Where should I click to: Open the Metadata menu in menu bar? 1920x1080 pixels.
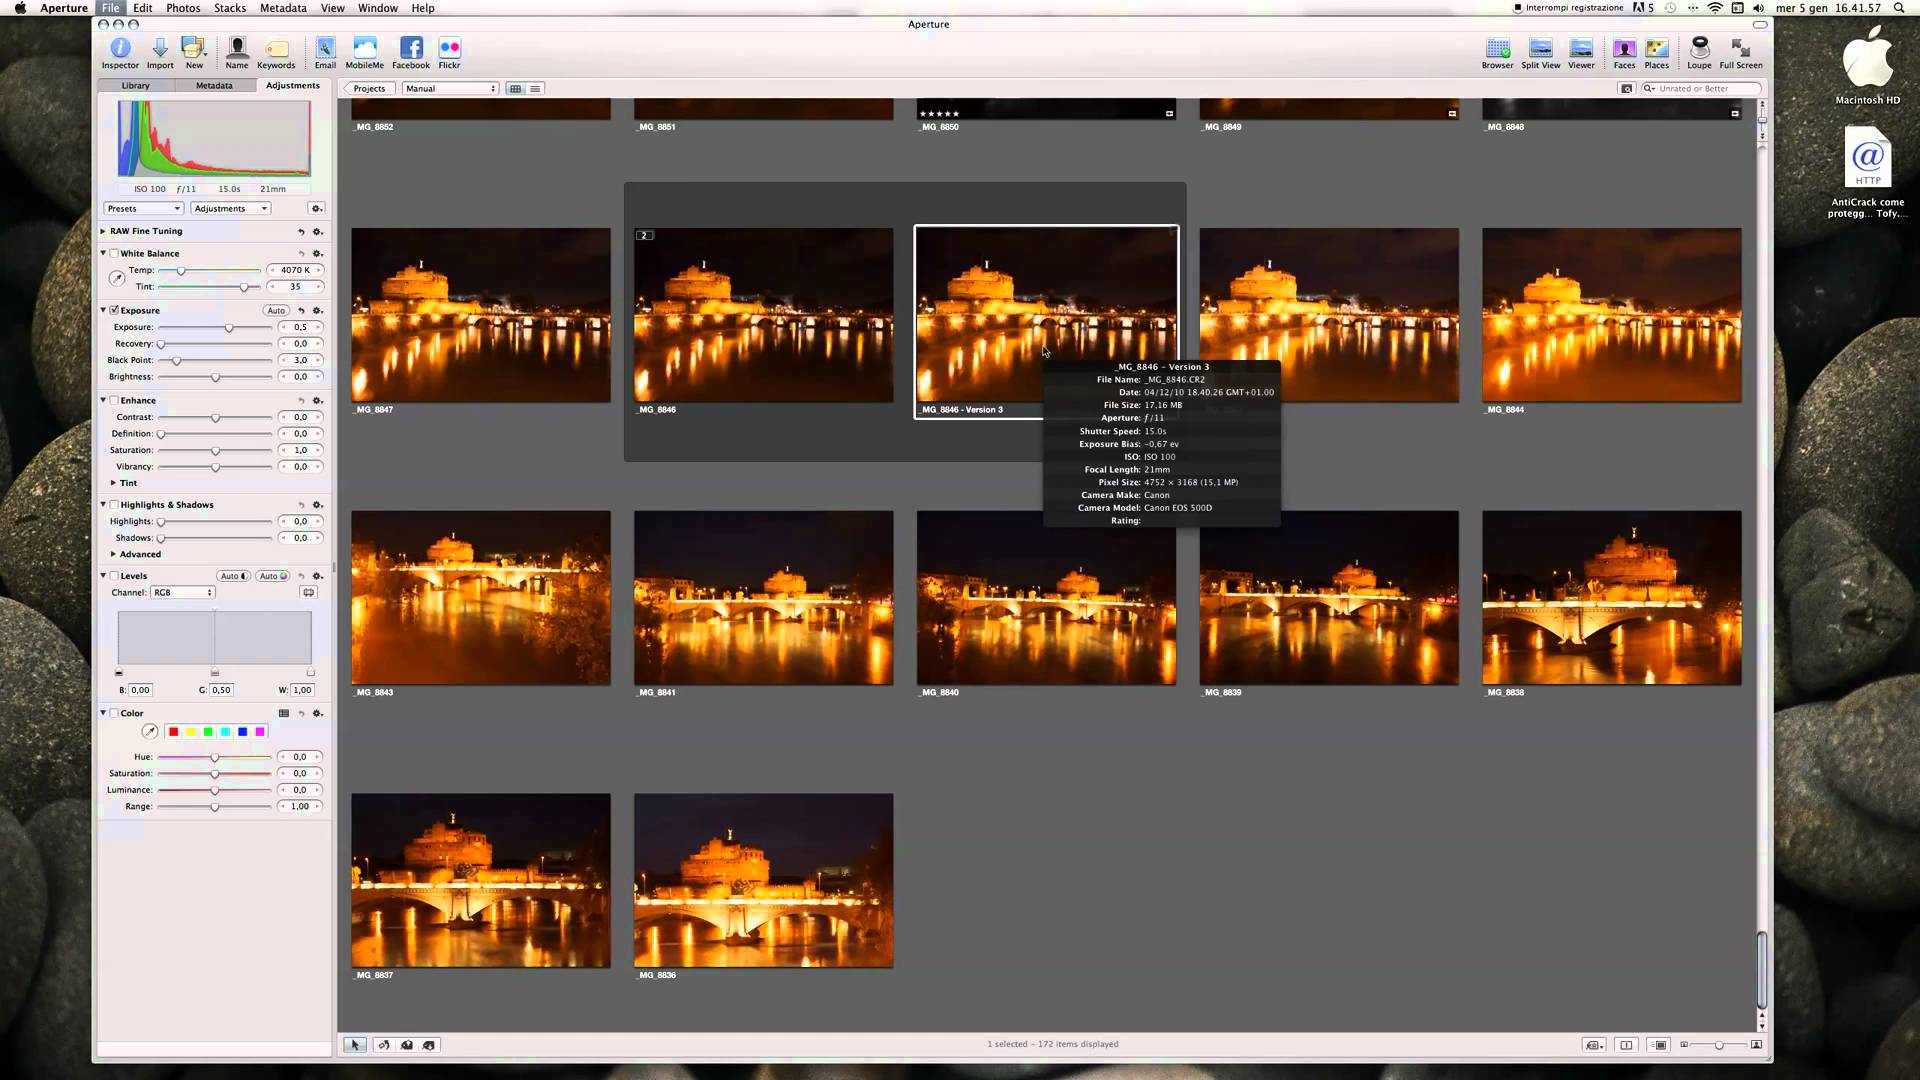tap(283, 8)
